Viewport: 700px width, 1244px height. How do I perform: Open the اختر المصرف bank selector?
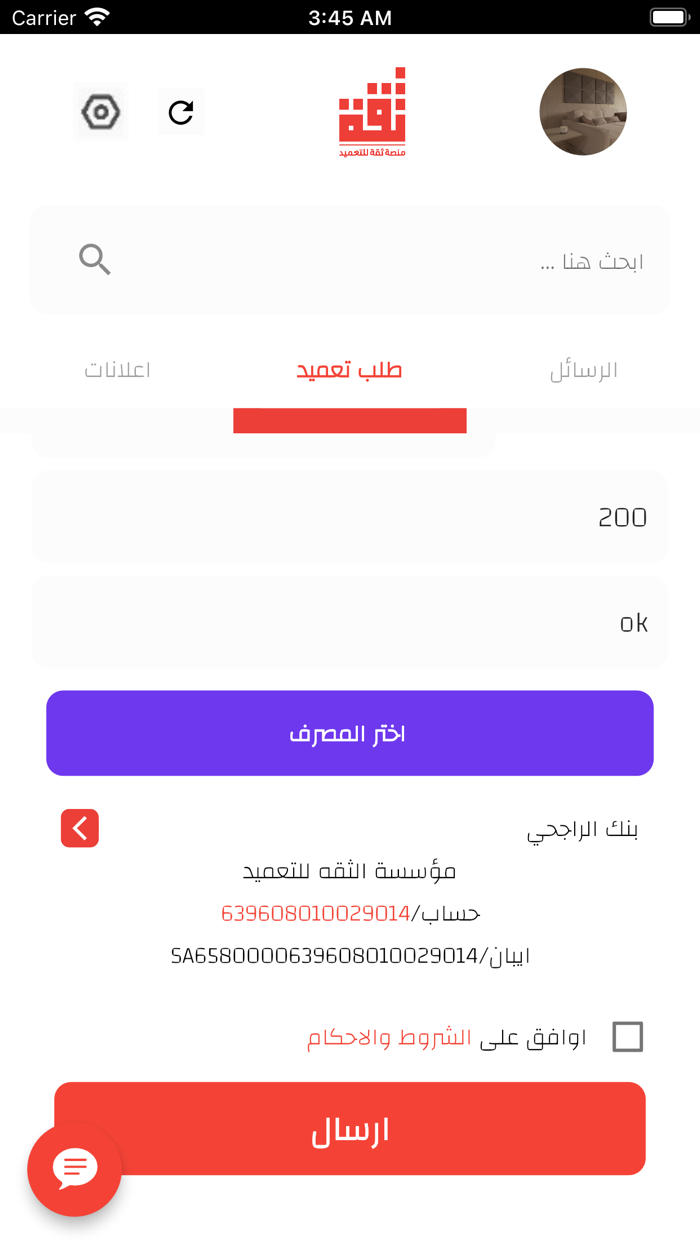click(x=350, y=732)
